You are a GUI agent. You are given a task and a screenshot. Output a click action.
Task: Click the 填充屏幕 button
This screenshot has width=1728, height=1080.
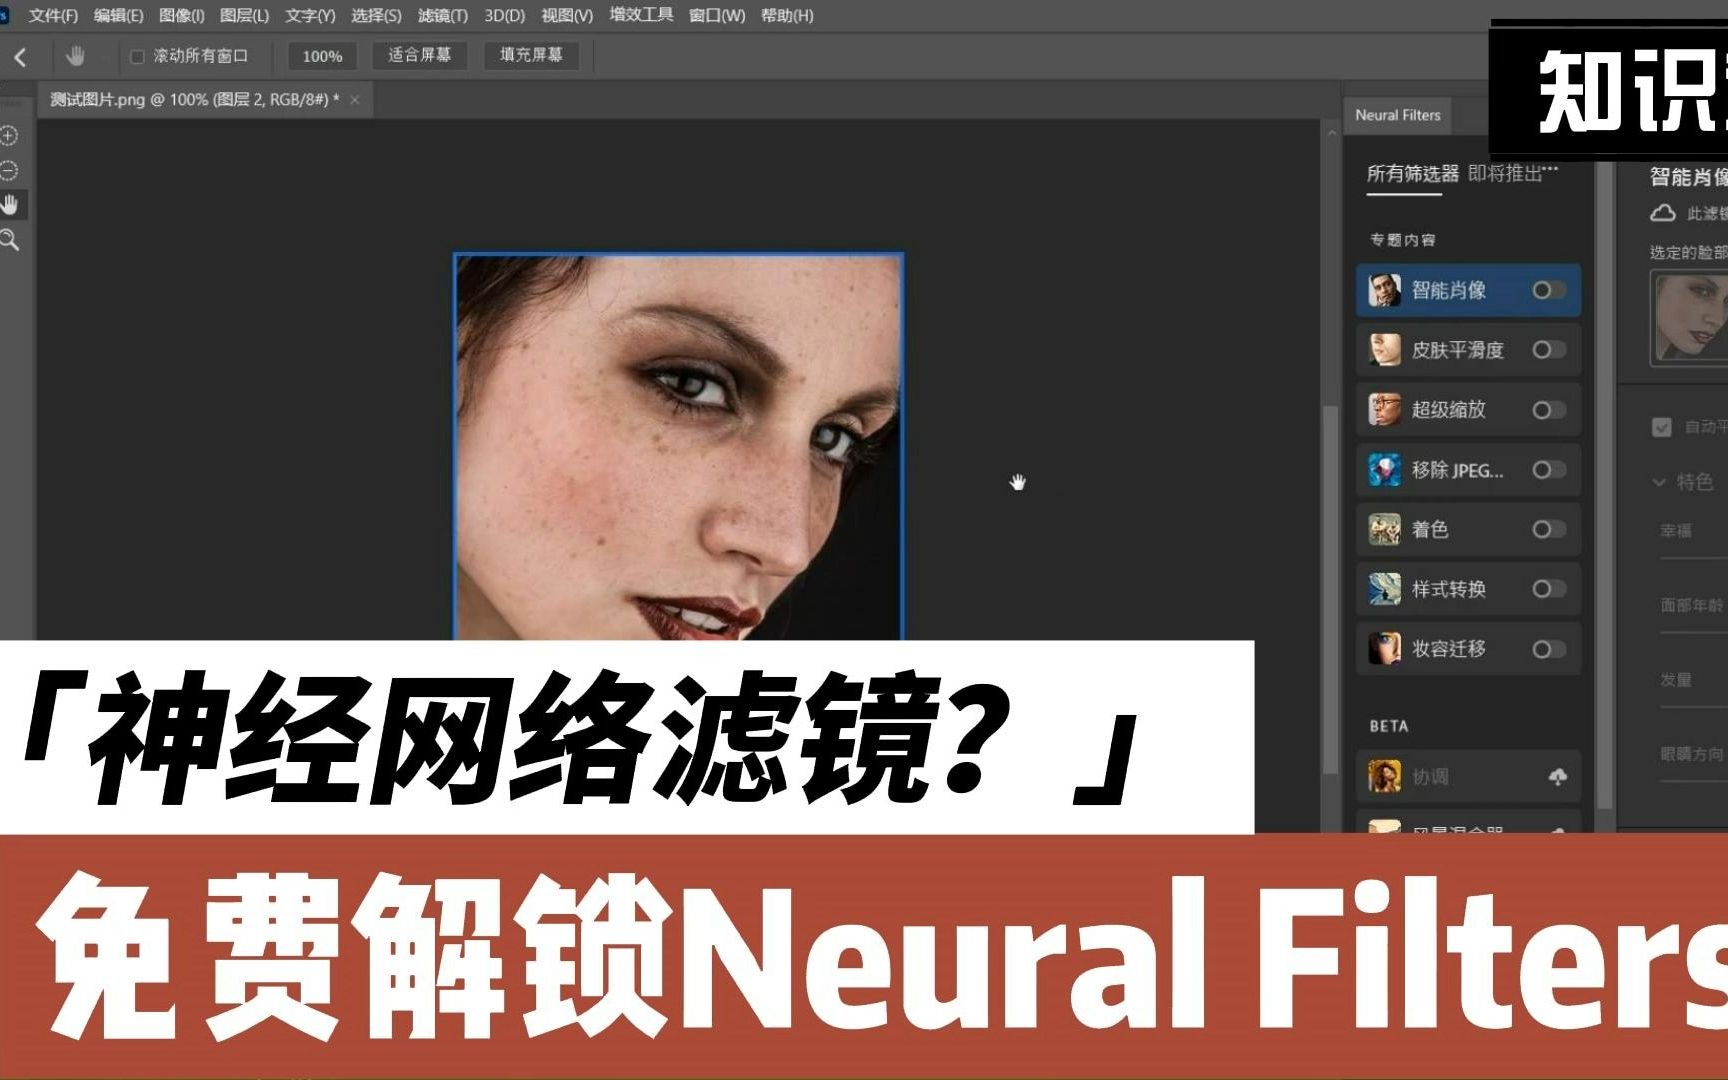pos(531,56)
